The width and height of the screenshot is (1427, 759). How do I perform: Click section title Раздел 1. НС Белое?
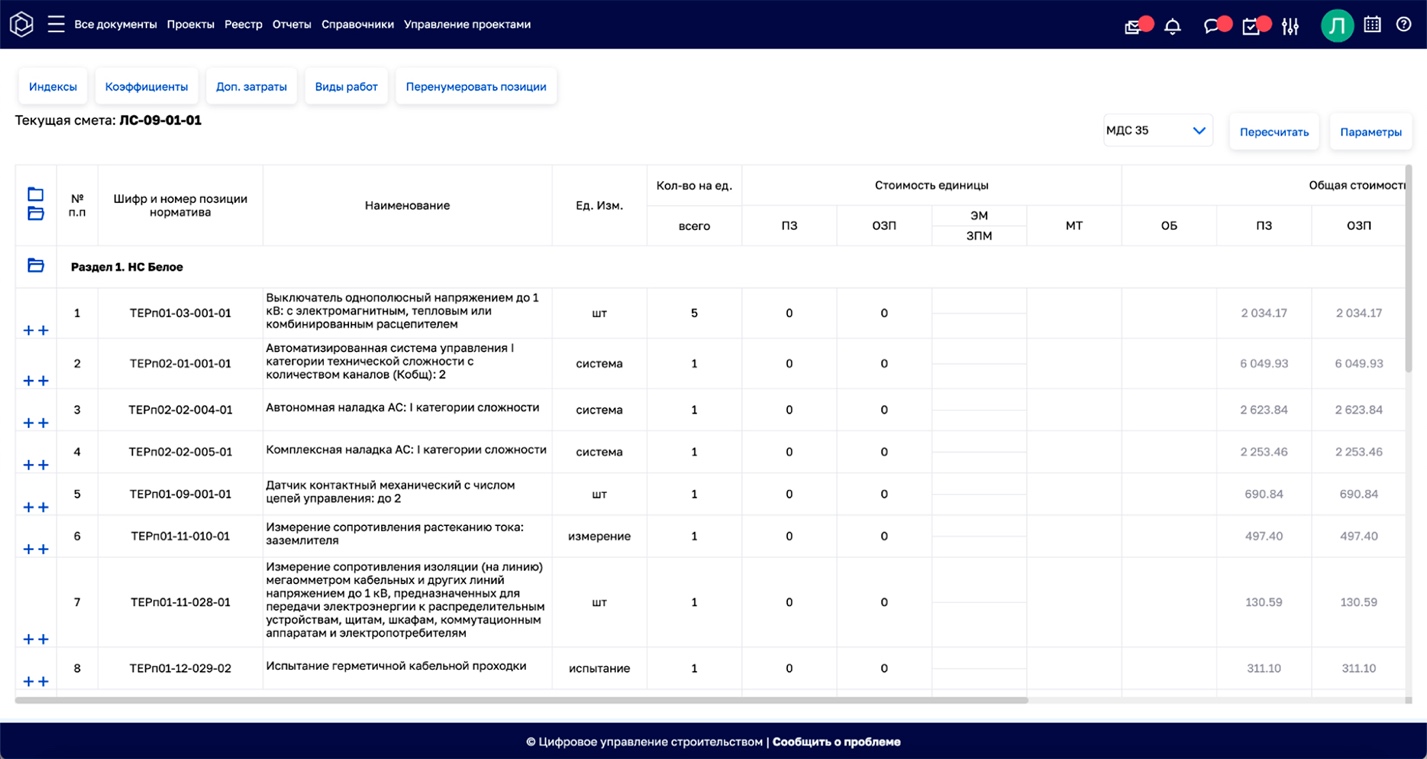pos(127,267)
